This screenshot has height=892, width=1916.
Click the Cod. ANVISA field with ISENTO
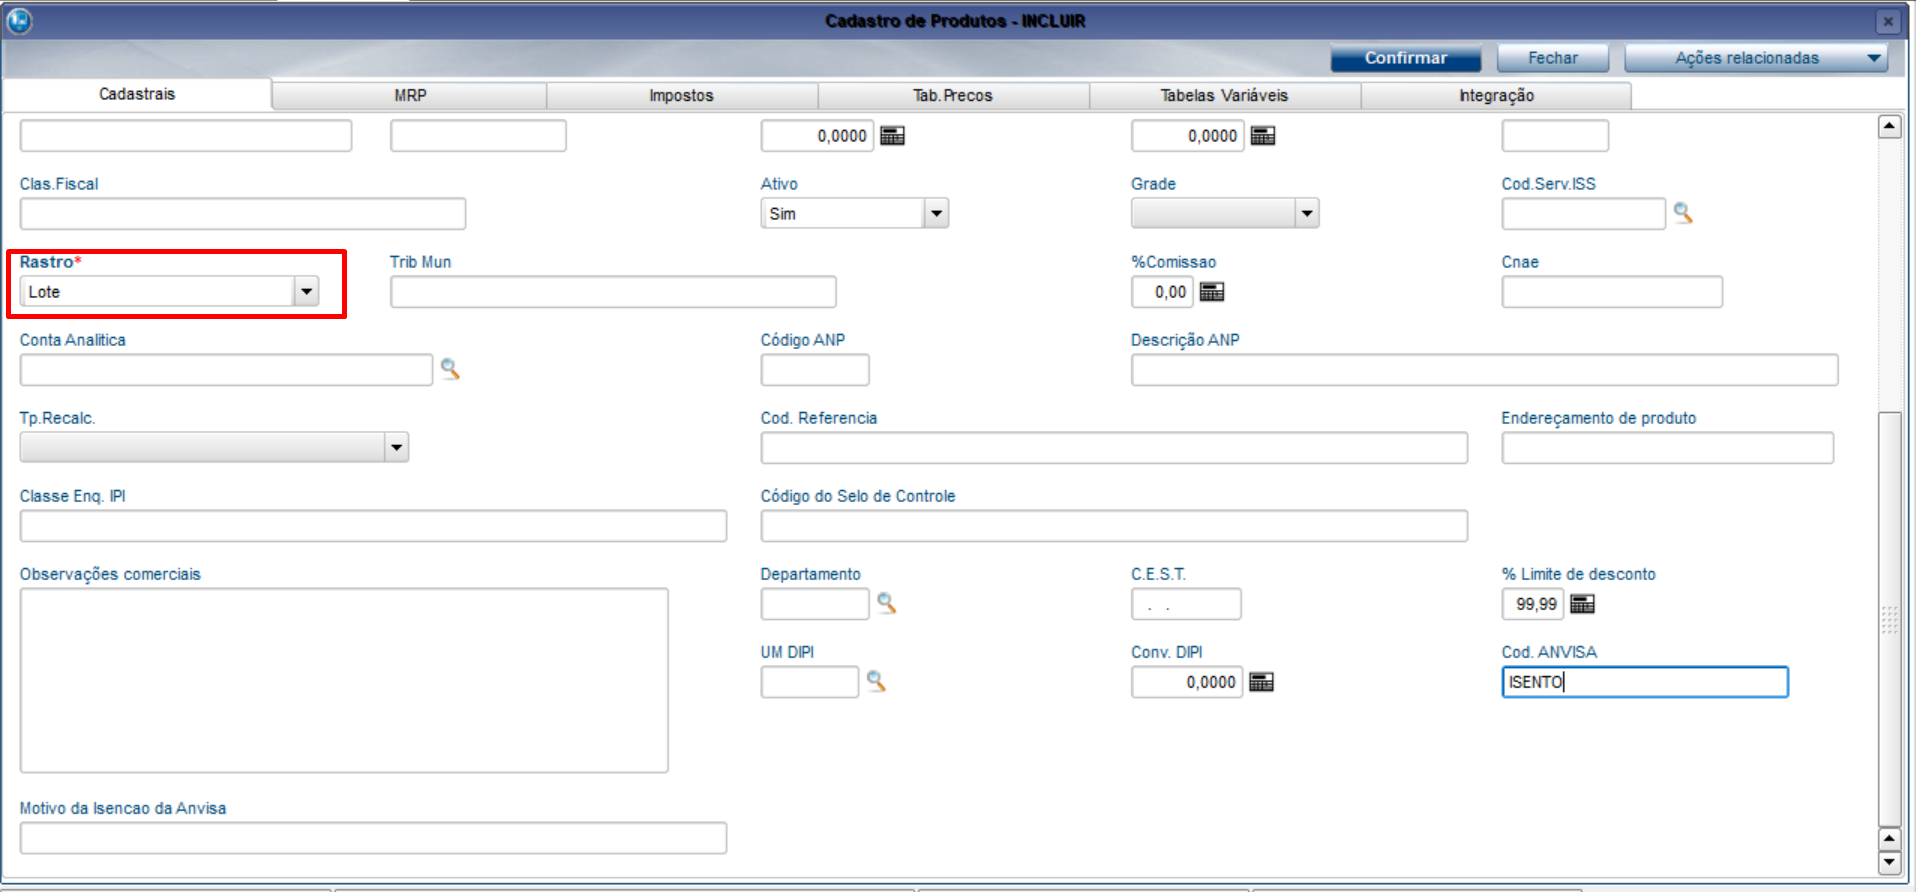(1645, 682)
